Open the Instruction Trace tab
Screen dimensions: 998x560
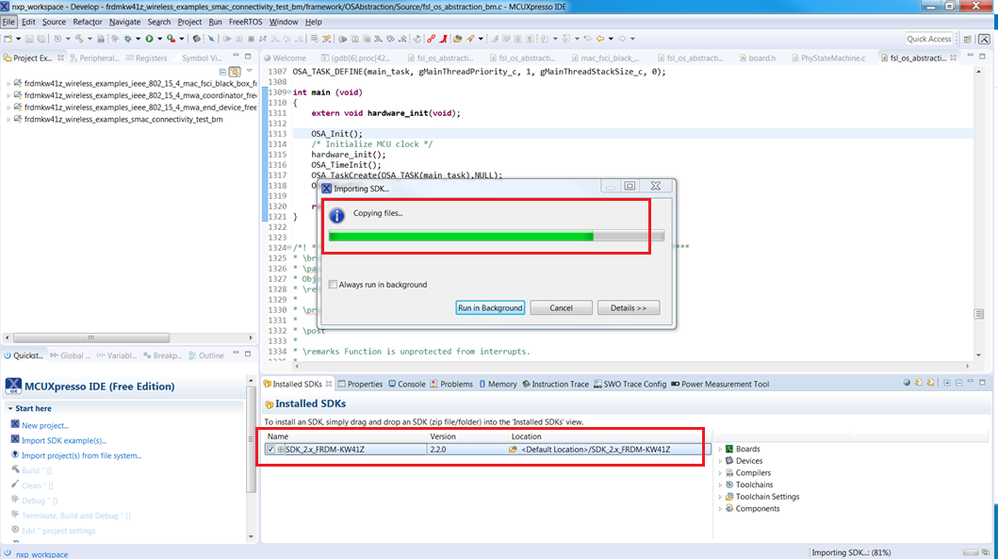[556, 384]
